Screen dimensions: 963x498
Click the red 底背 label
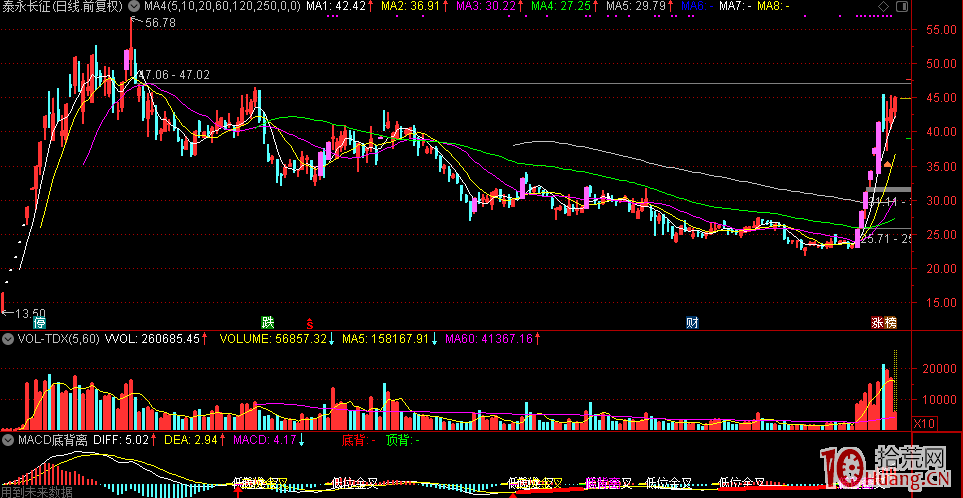(x=359, y=440)
